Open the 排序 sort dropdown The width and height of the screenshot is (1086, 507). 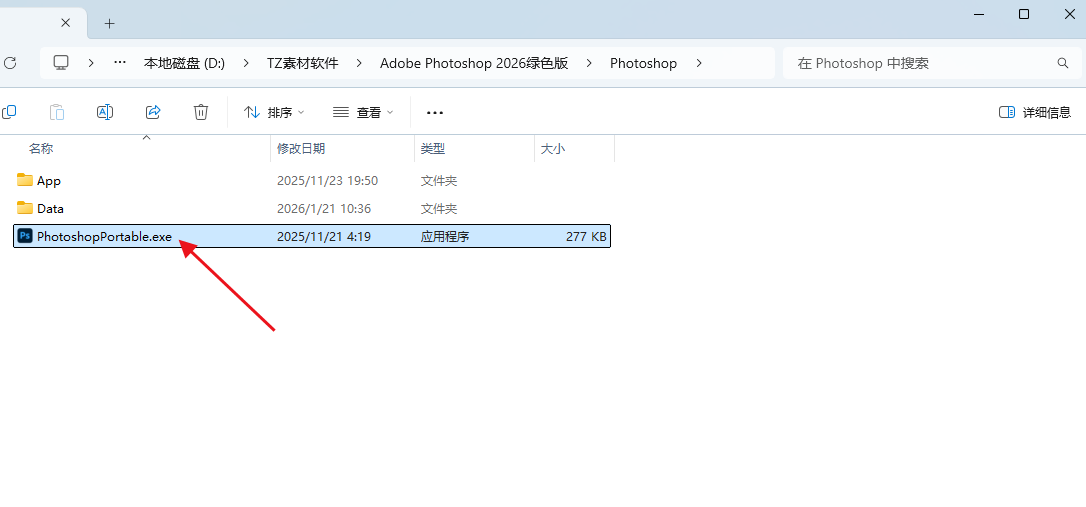click(274, 112)
